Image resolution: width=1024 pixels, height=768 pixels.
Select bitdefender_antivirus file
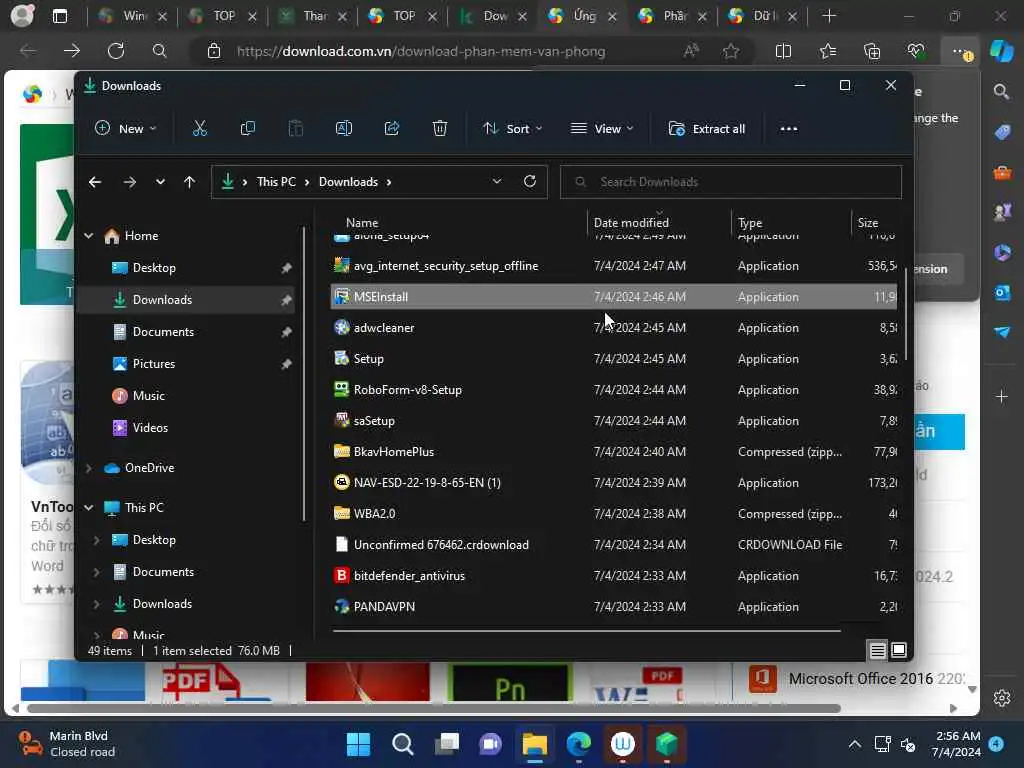tap(614, 576)
